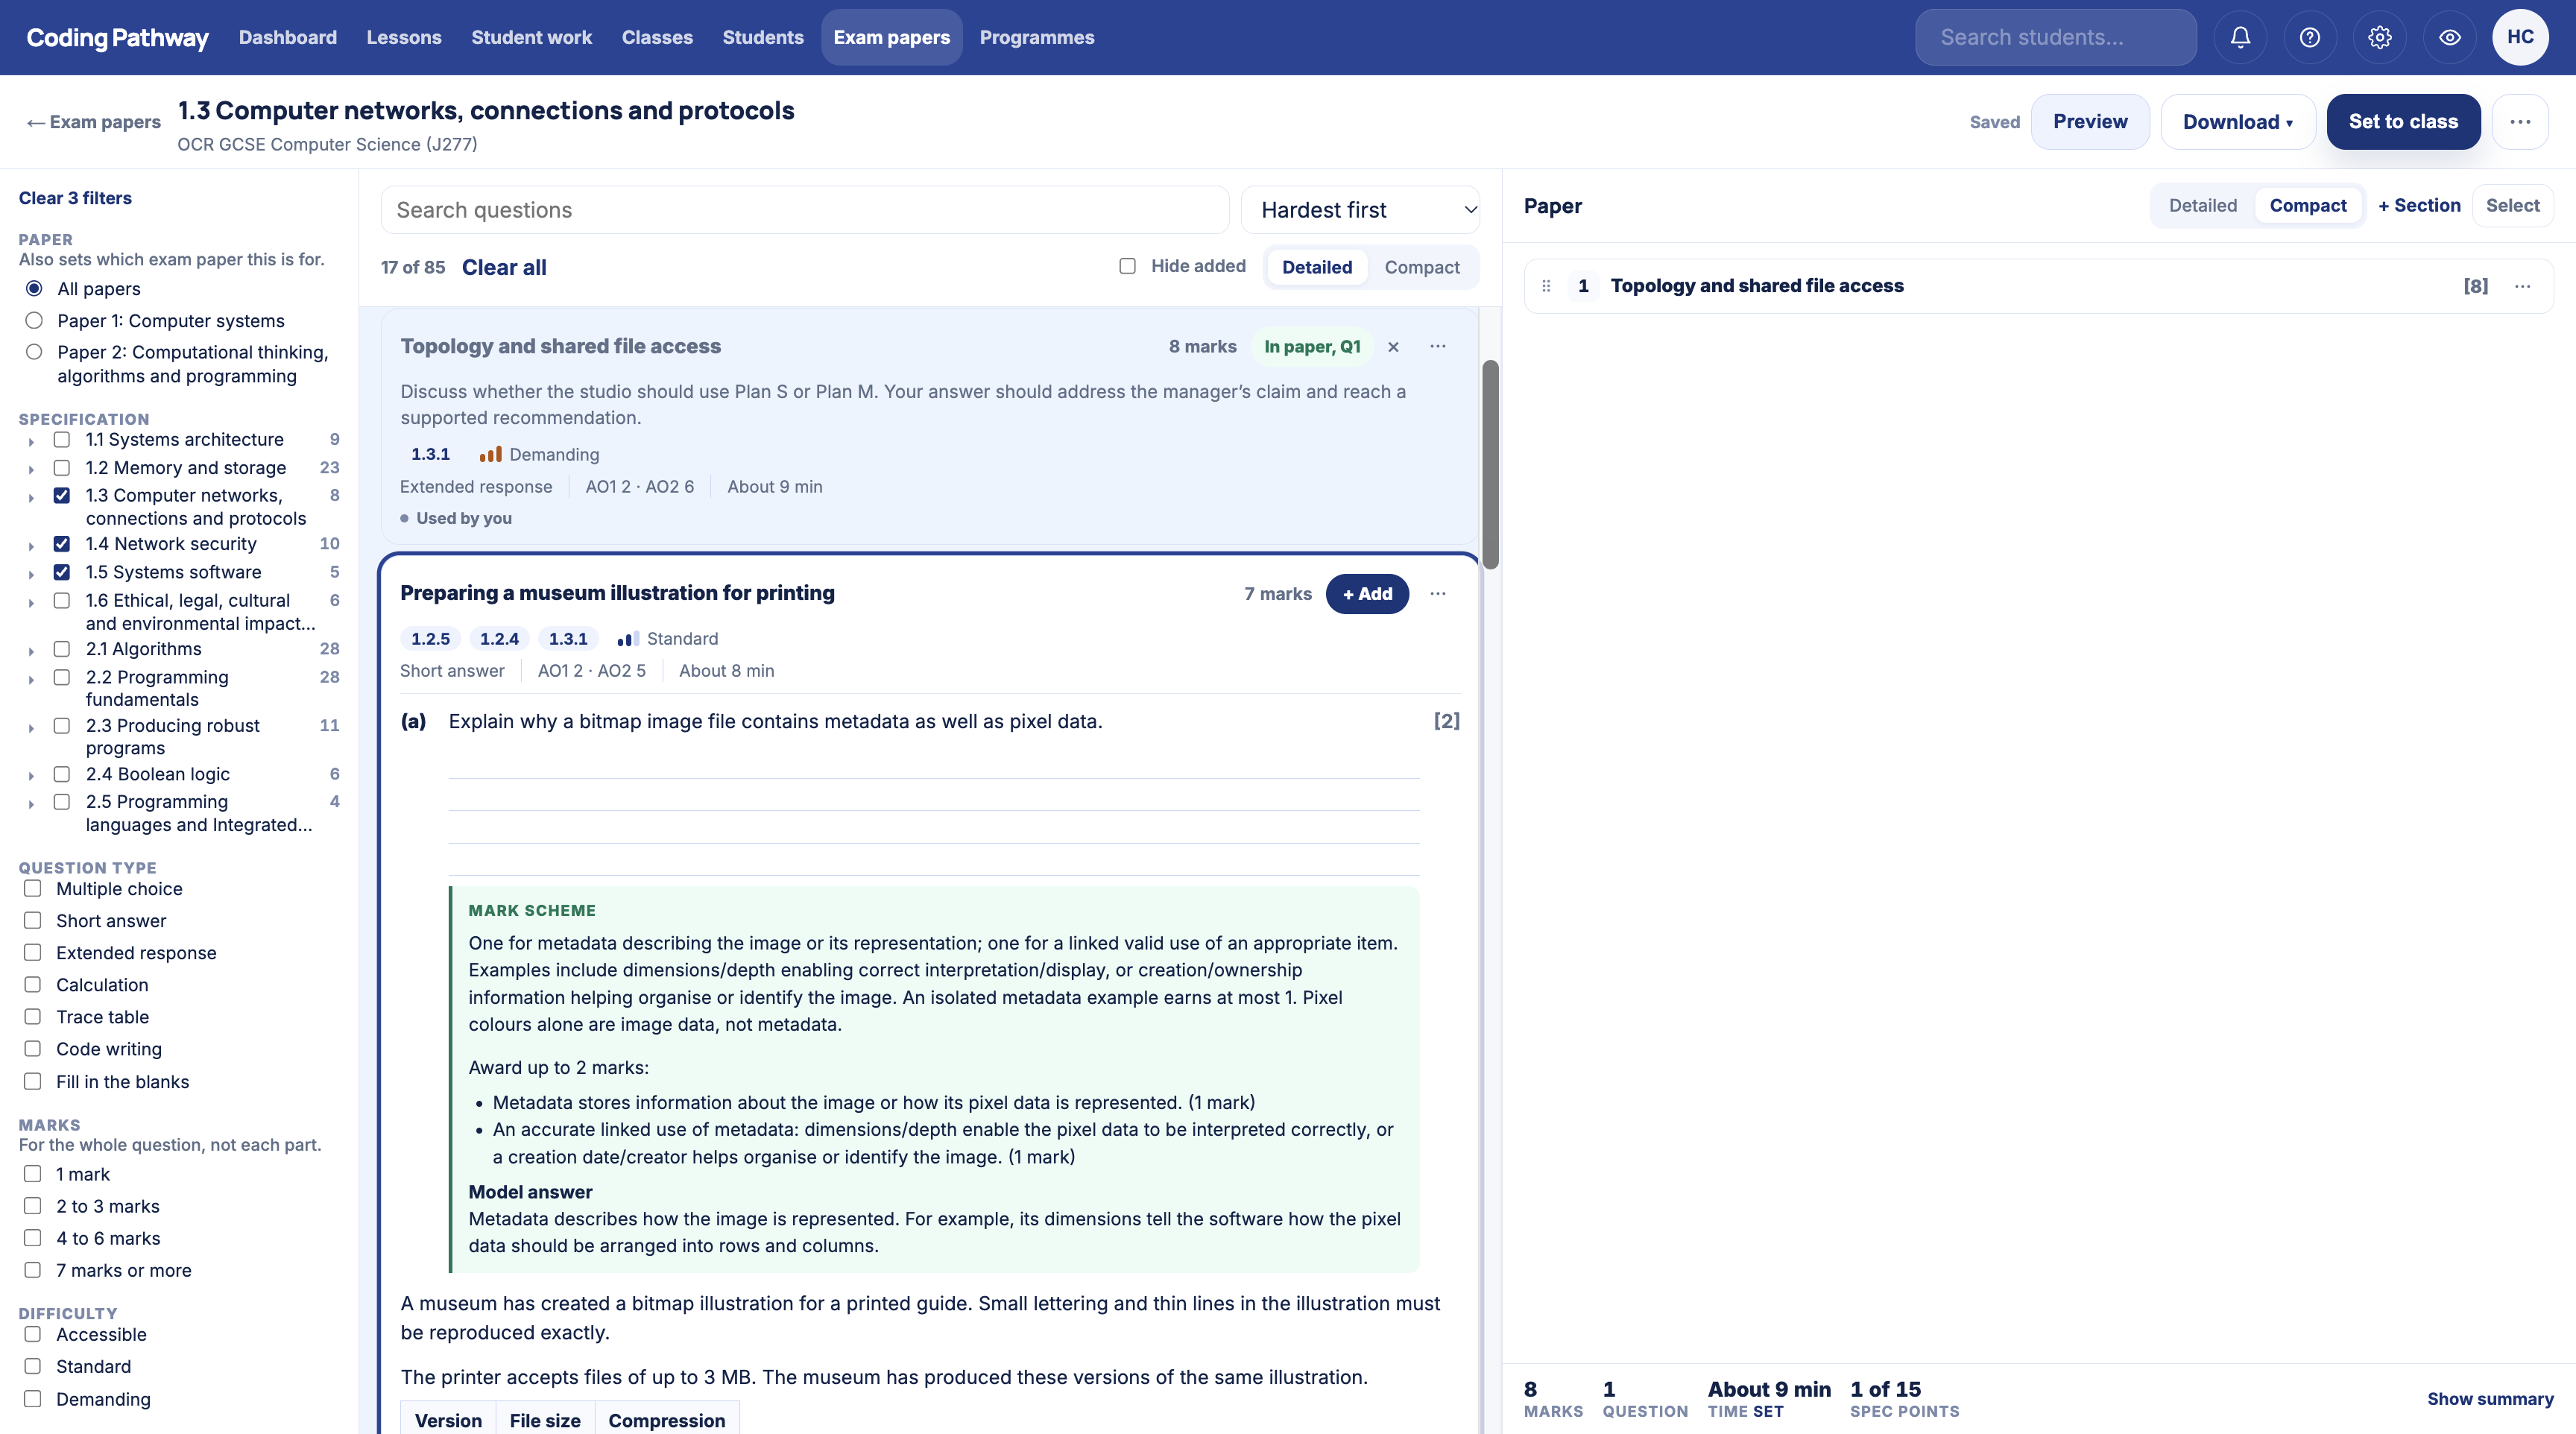
Task: Open the Hardest first sort dropdown
Action: pos(1360,210)
